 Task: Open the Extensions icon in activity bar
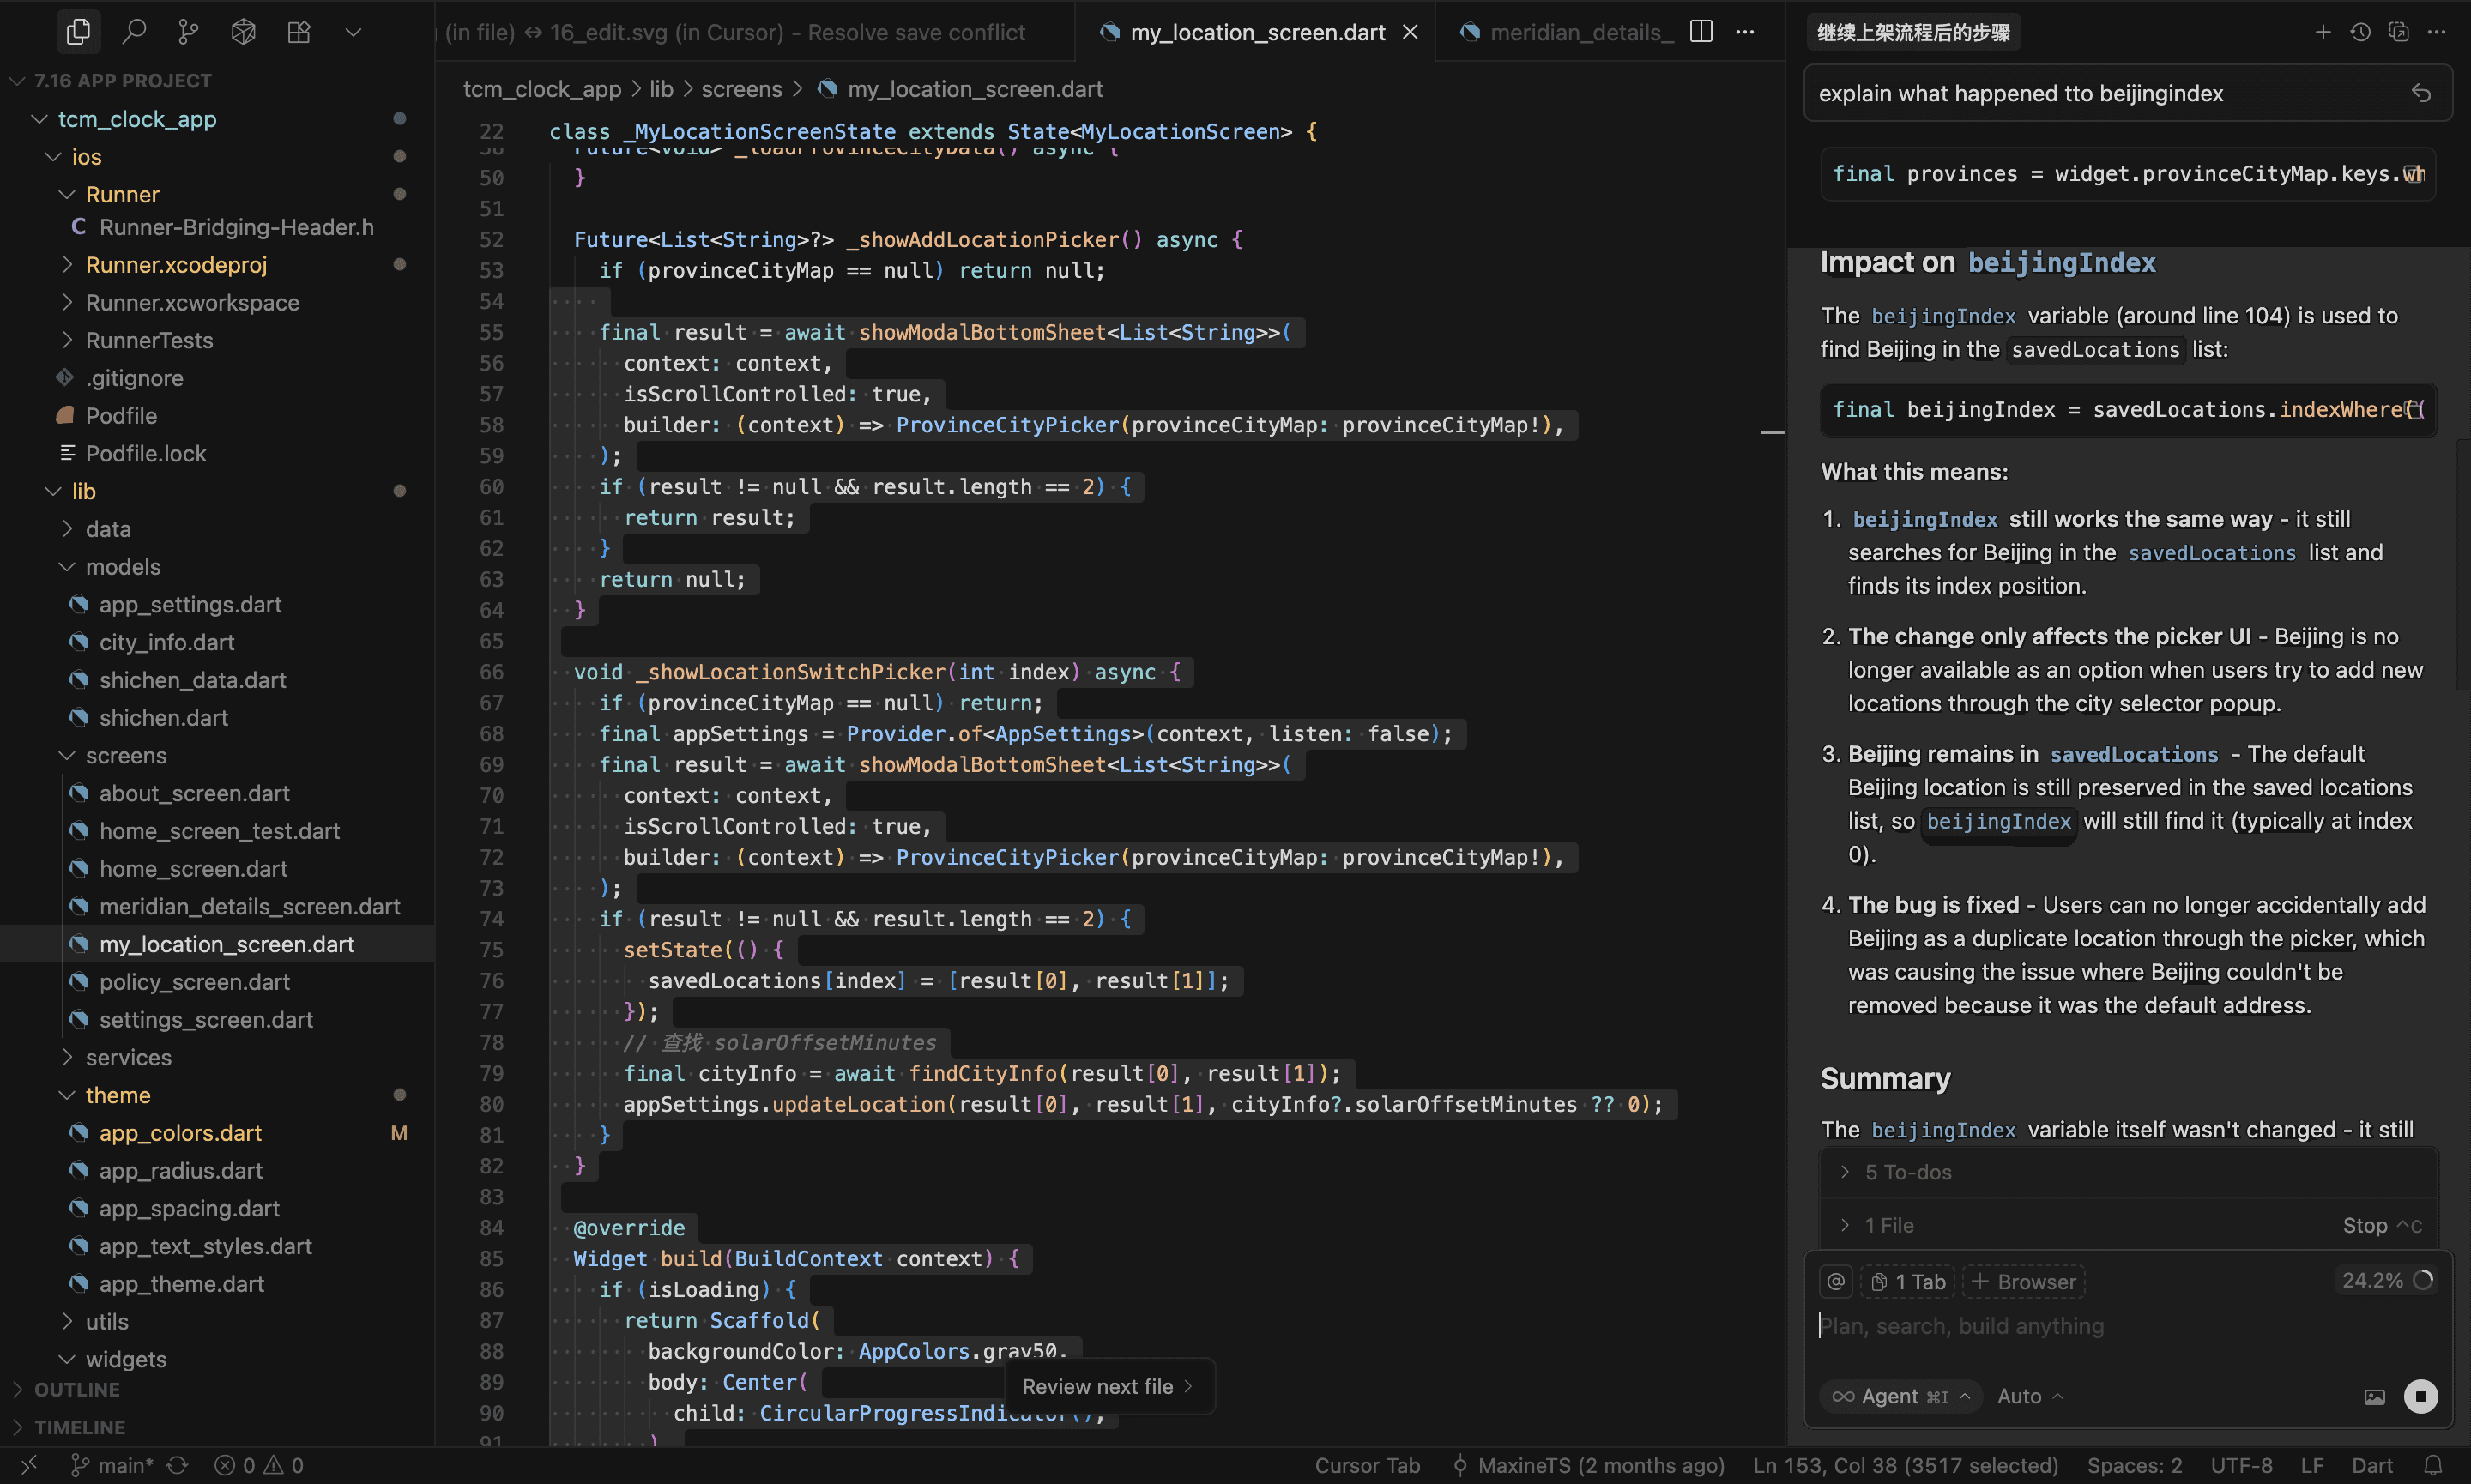[x=299, y=32]
